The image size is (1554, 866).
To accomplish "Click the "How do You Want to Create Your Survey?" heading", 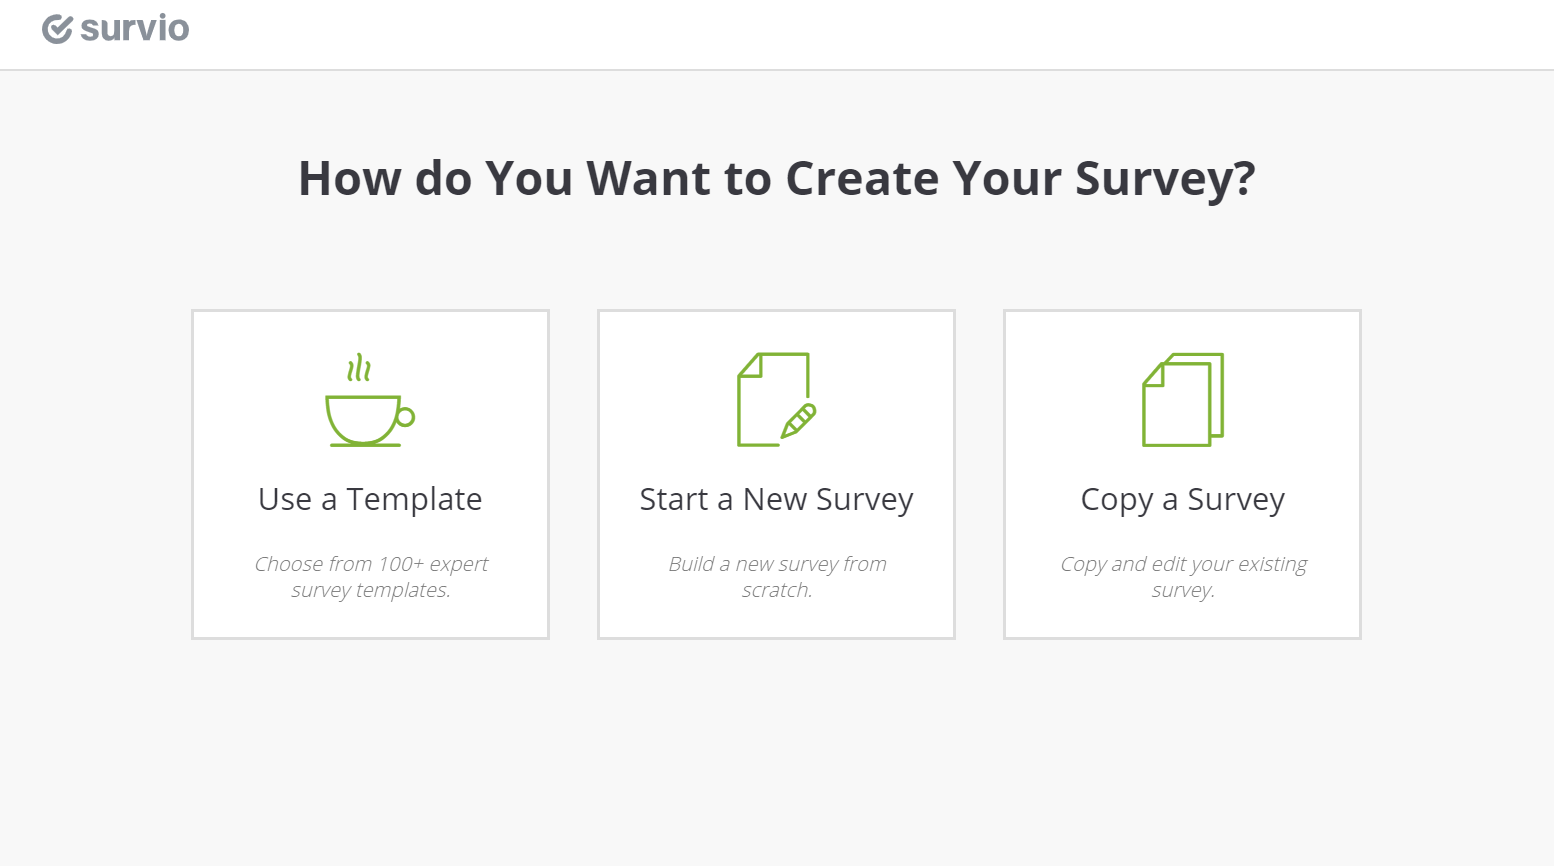I will click(776, 179).
